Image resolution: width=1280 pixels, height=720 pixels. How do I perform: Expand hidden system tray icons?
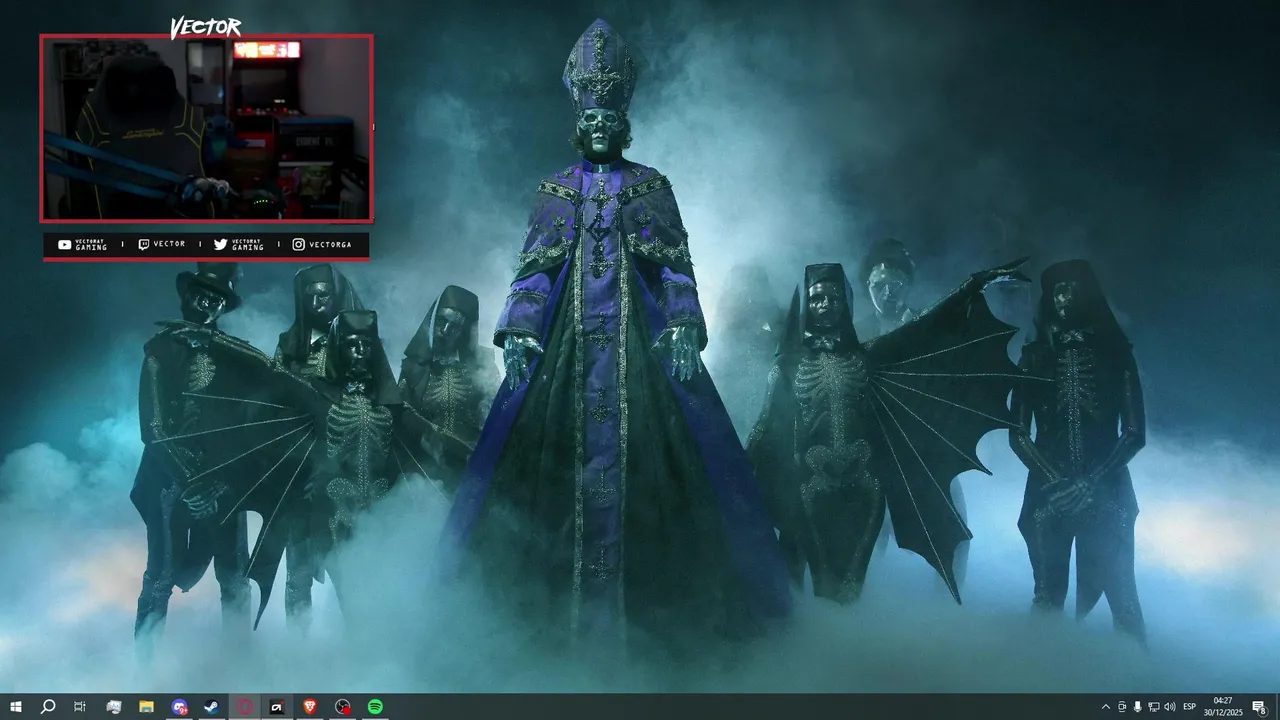[1105, 707]
